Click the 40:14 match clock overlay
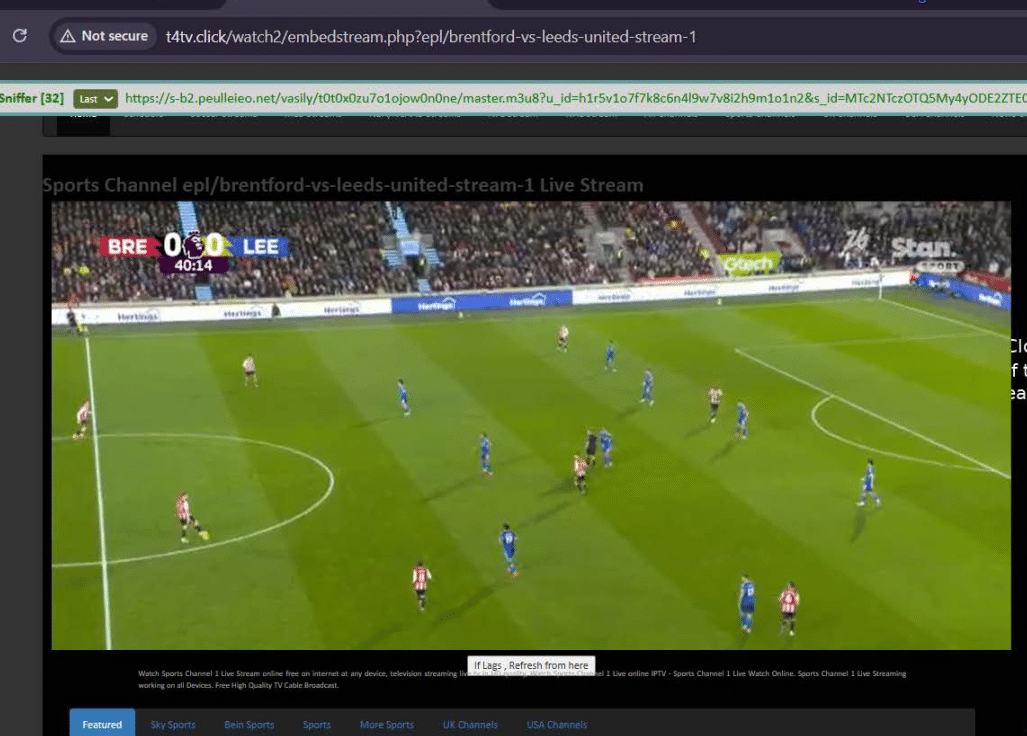1027x736 pixels. [193, 266]
